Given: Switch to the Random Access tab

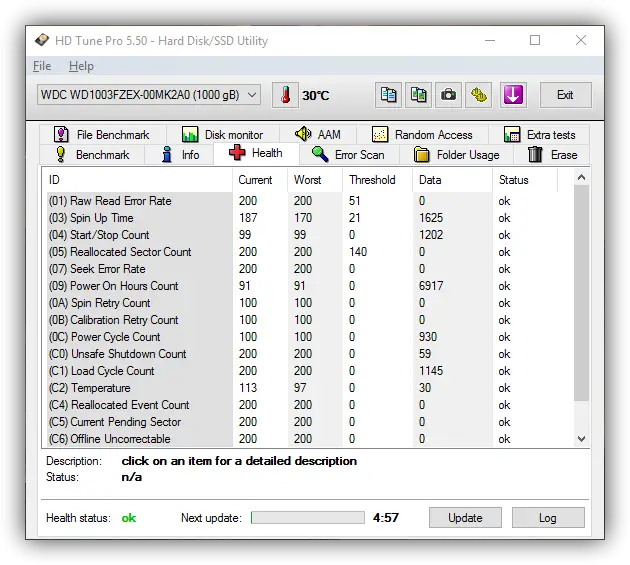Looking at the screenshot, I should [422, 135].
